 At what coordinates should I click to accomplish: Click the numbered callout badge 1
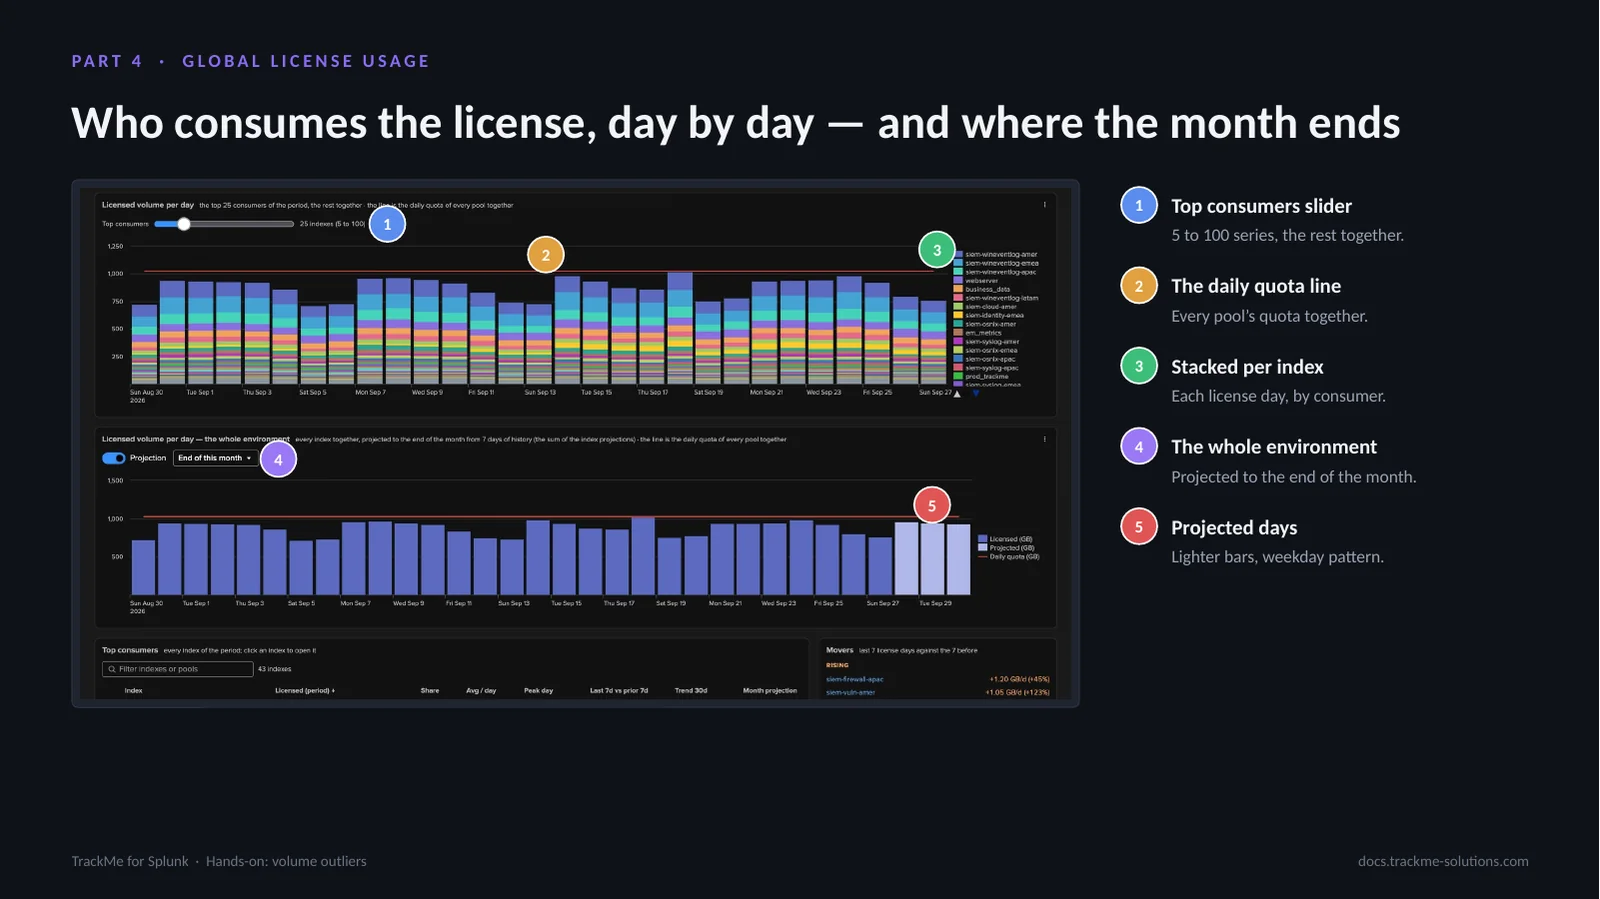click(387, 224)
